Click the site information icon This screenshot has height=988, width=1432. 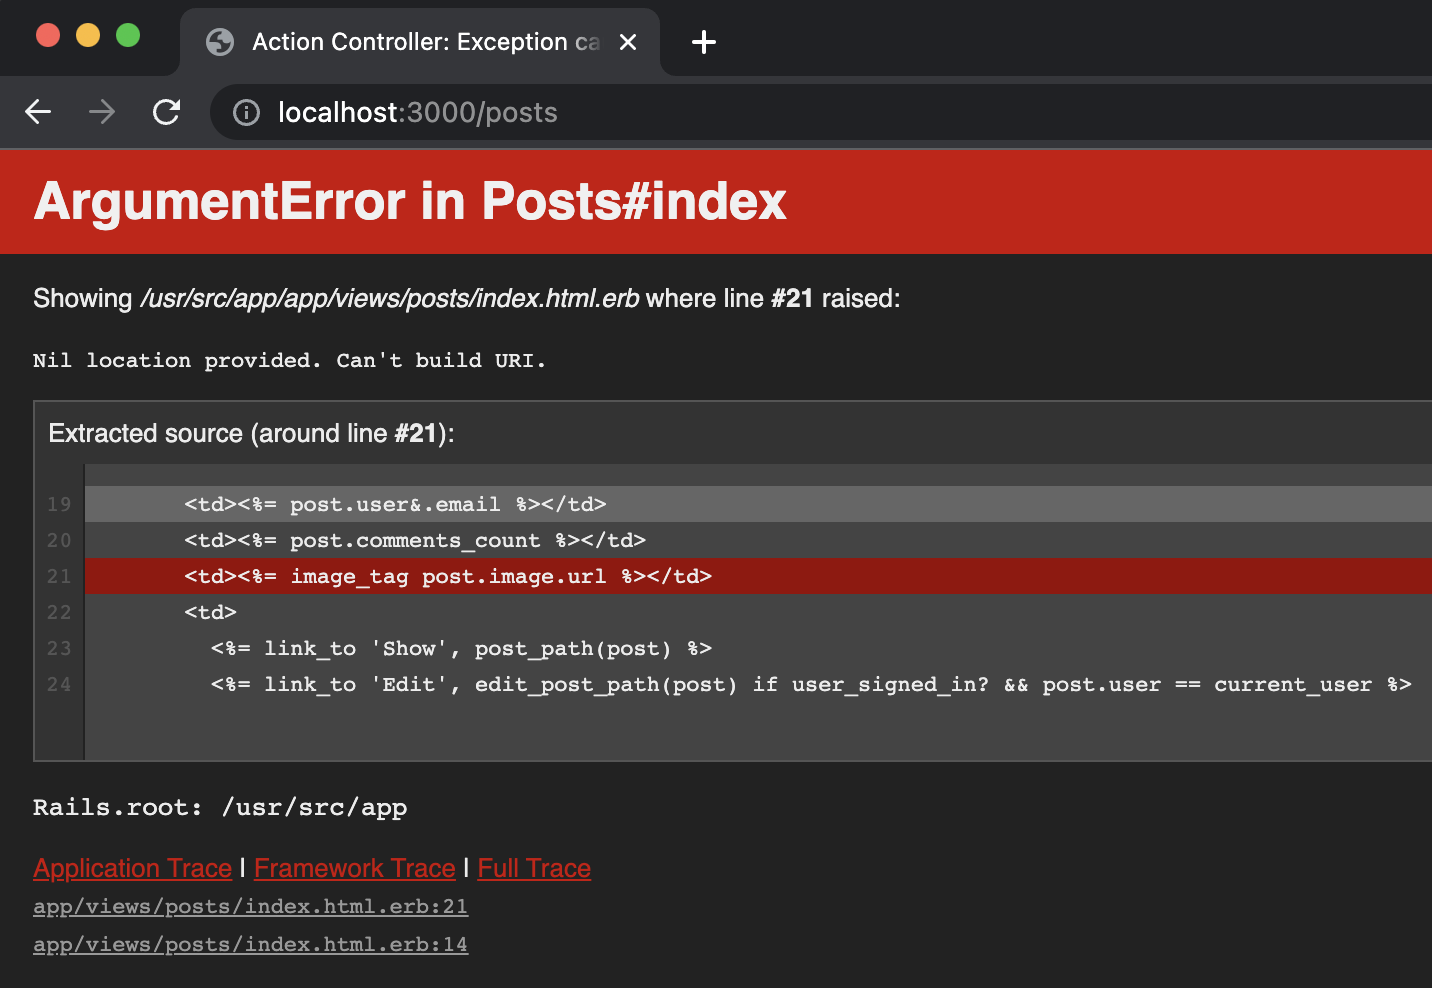click(246, 113)
